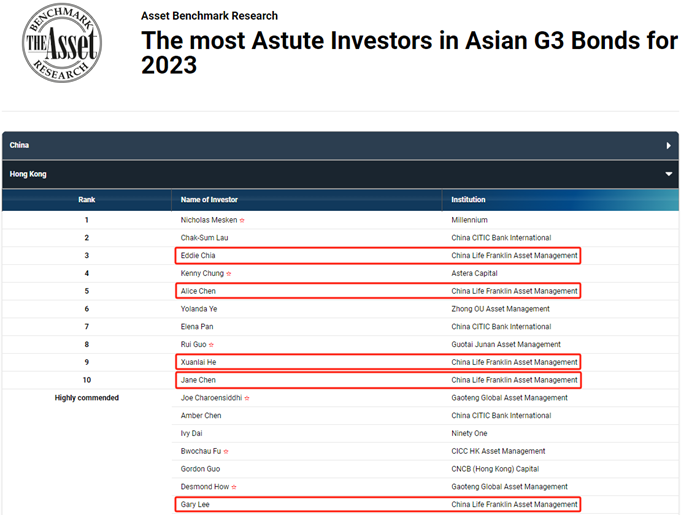The width and height of the screenshot is (681, 515).
Task: Click the Rank column header
Action: tap(86, 200)
